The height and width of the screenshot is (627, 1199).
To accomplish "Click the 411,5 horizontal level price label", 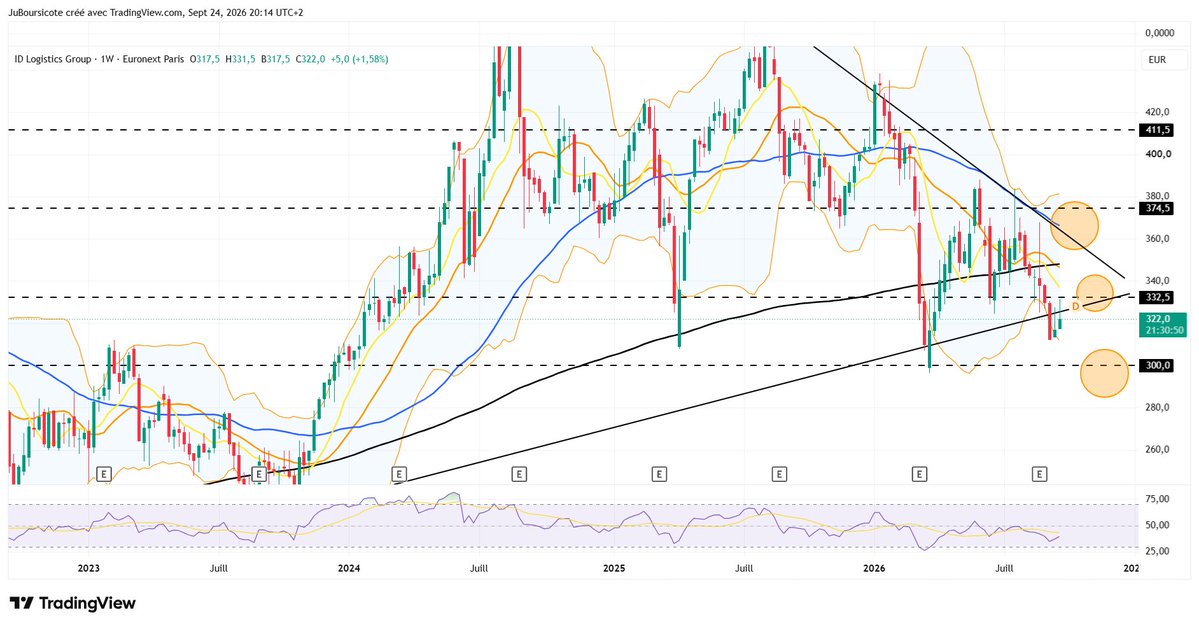I will tap(1158, 130).
